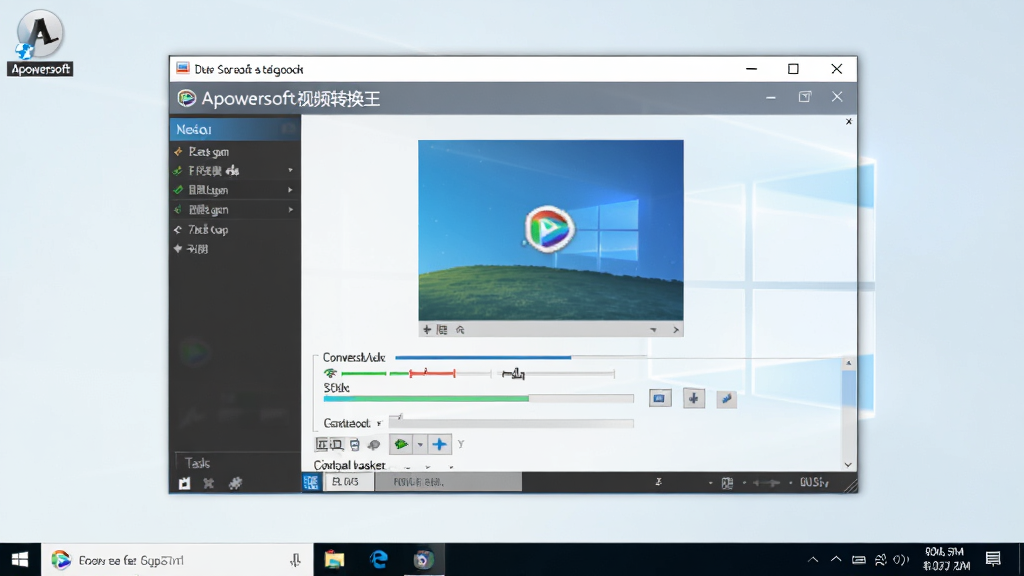Click the next arrow on the preview toolbar

pyautogui.click(x=676, y=330)
